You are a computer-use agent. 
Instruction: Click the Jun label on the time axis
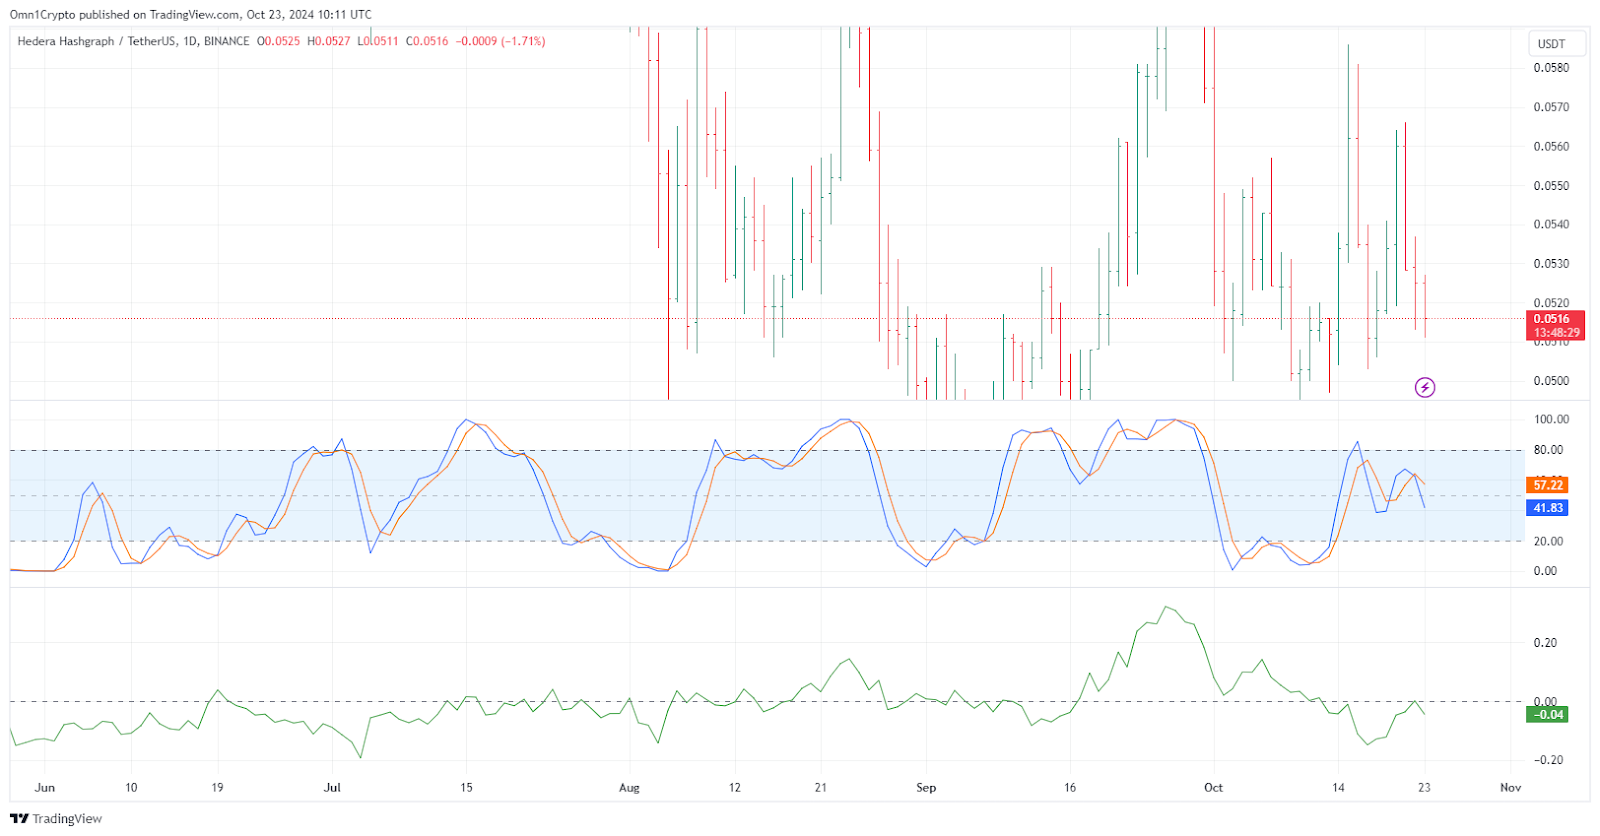coord(45,788)
